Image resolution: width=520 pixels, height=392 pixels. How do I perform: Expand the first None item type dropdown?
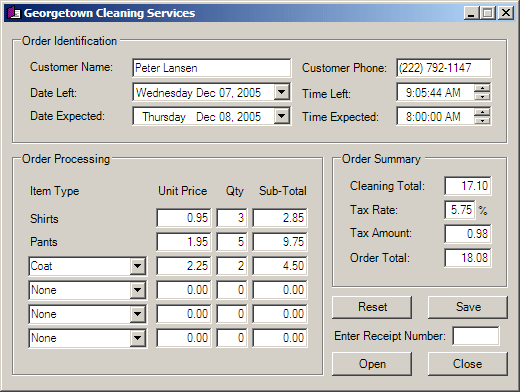pyautogui.click(x=137, y=290)
